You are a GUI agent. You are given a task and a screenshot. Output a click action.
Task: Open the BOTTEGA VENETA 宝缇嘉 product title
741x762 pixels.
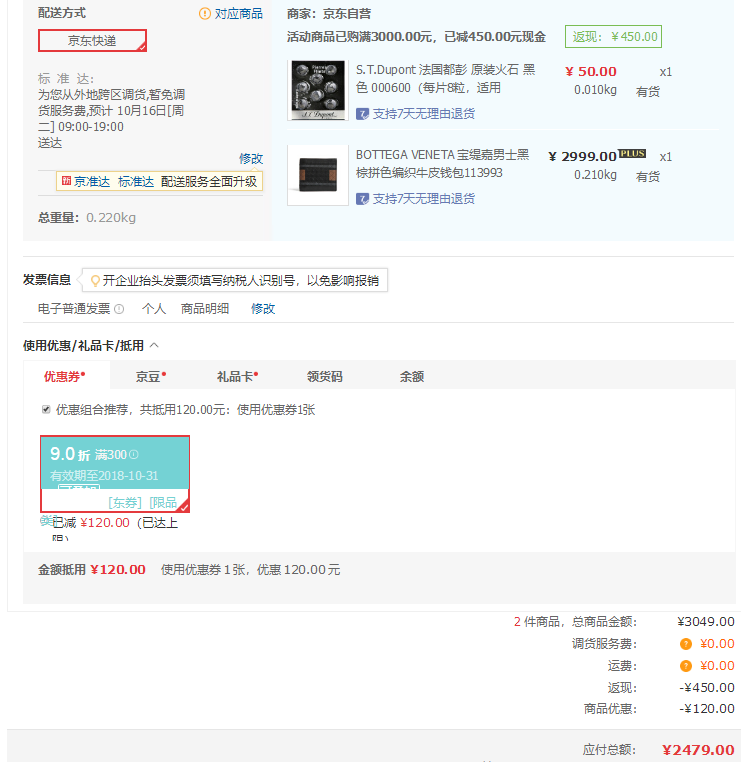pos(442,164)
